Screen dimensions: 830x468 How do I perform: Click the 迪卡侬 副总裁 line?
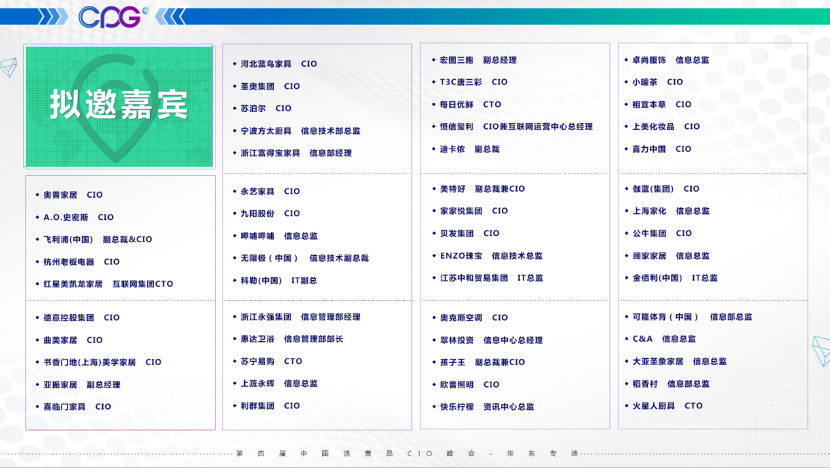(469, 149)
